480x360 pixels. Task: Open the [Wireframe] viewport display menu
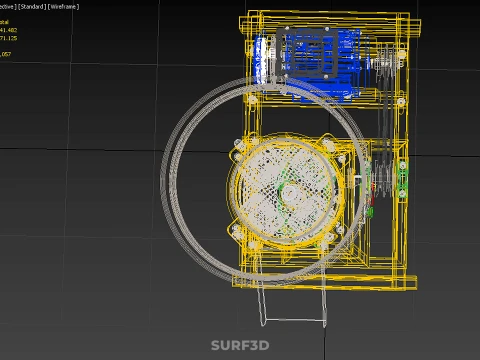click(64, 7)
